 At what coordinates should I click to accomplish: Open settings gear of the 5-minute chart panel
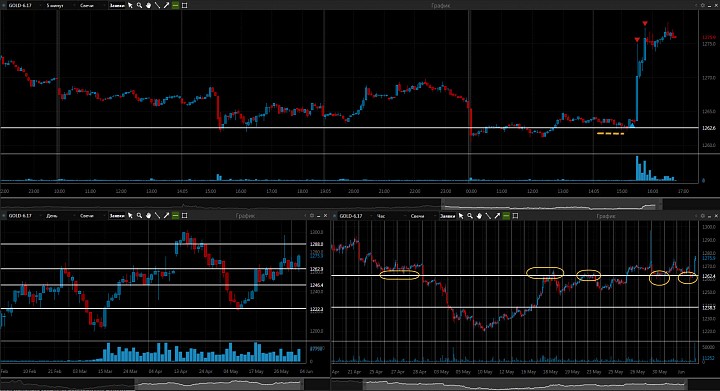pos(703,6)
